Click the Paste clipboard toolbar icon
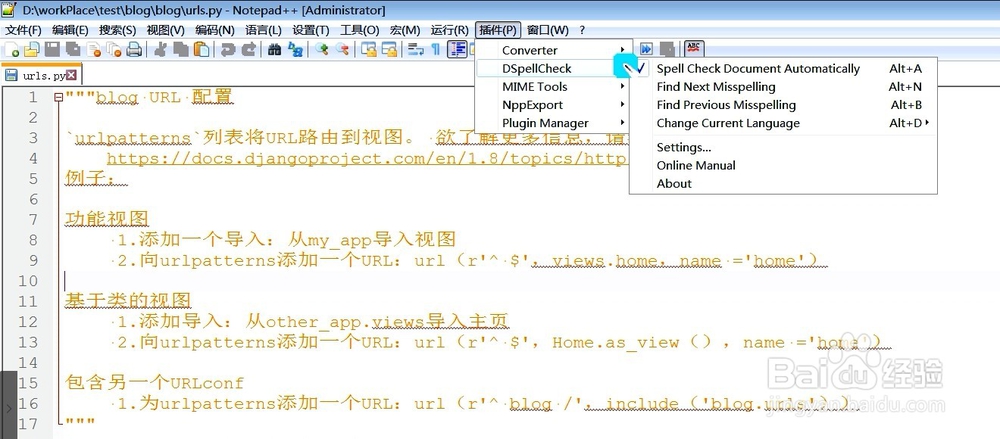This screenshot has height=439, width=1000. coord(202,50)
